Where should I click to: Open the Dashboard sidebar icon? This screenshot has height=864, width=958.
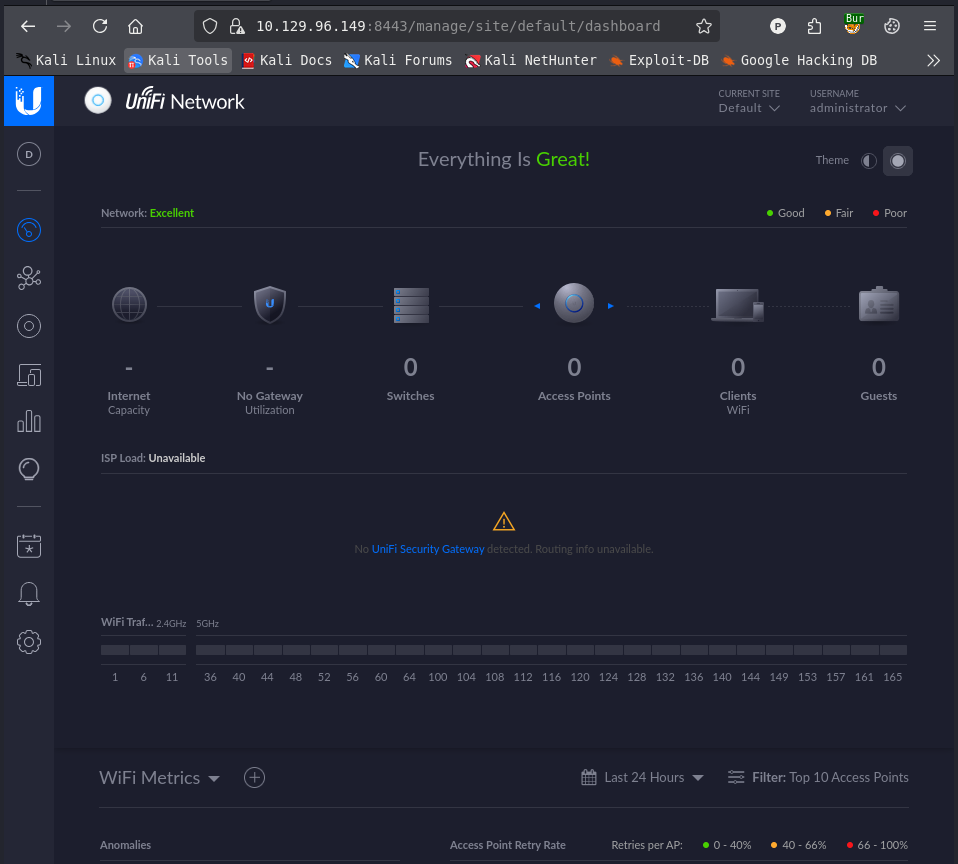pyautogui.click(x=29, y=230)
